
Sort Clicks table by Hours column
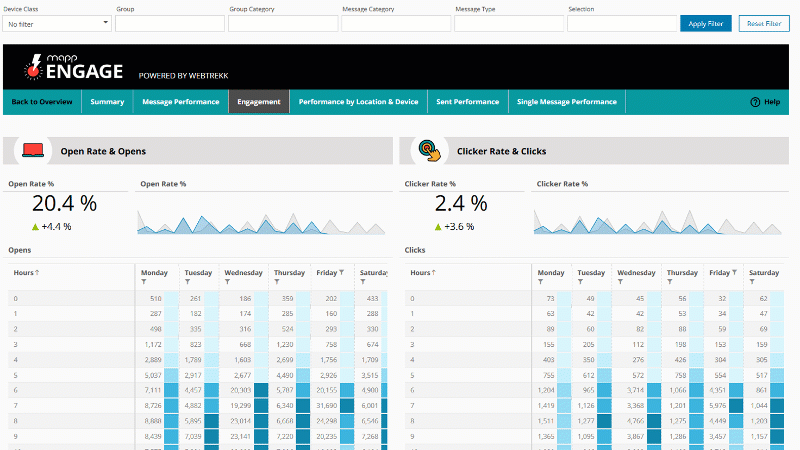click(x=424, y=272)
